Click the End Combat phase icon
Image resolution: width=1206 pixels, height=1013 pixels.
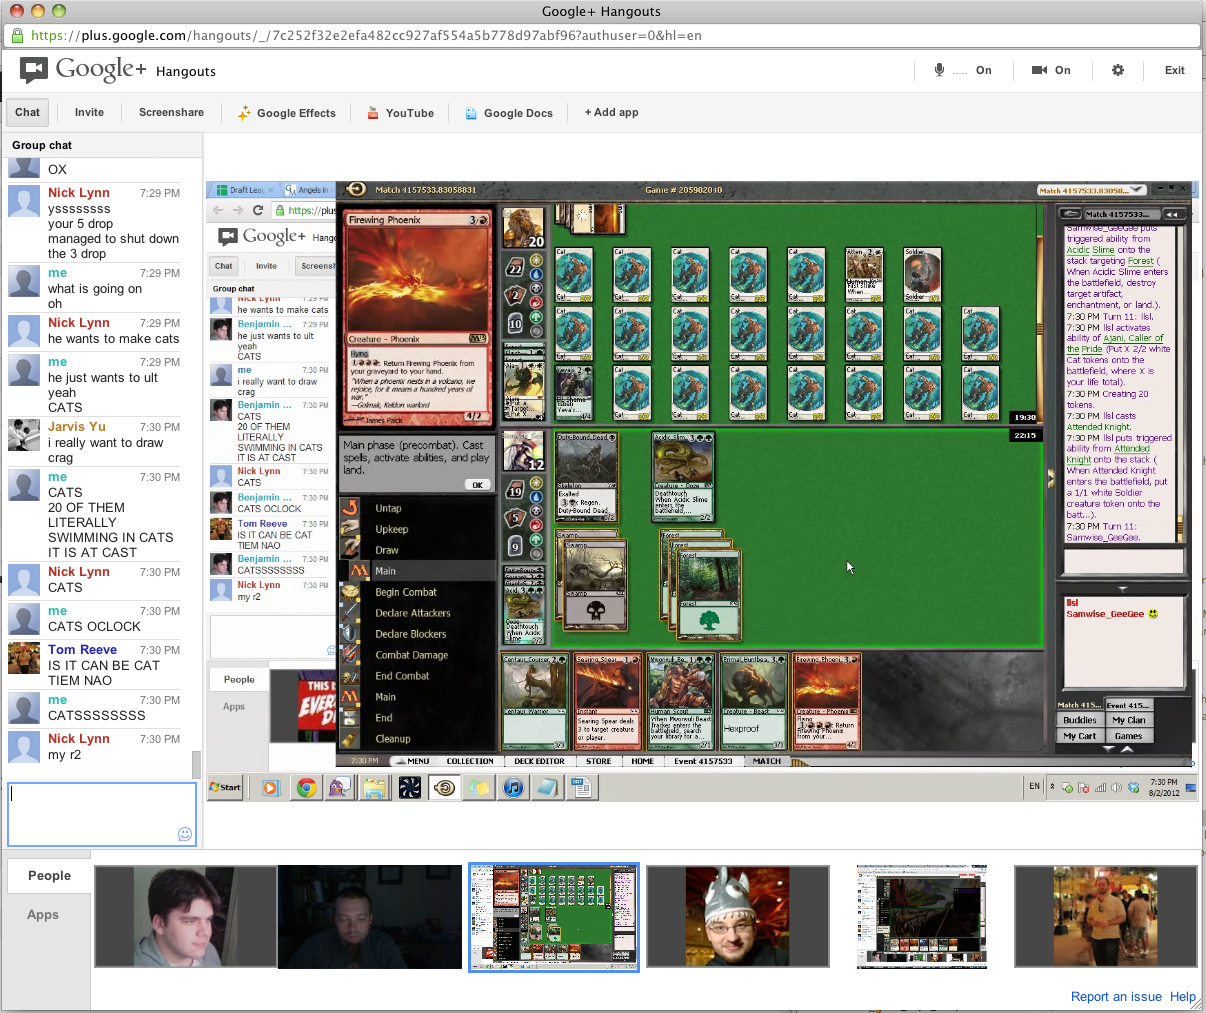pyautogui.click(x=350, y=676)
